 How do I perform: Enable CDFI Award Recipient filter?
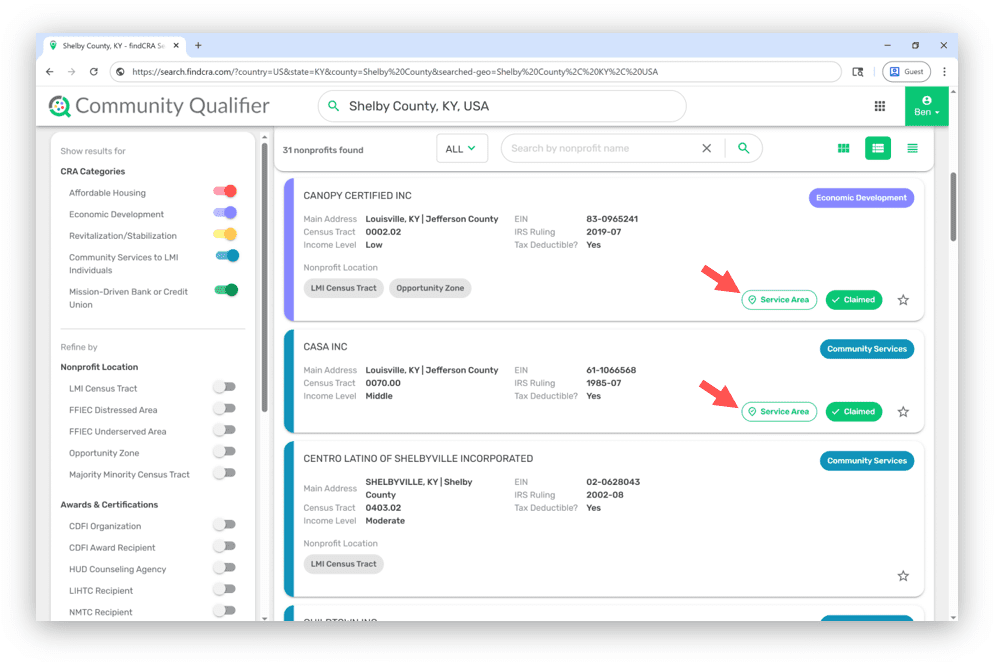(225, 546)
